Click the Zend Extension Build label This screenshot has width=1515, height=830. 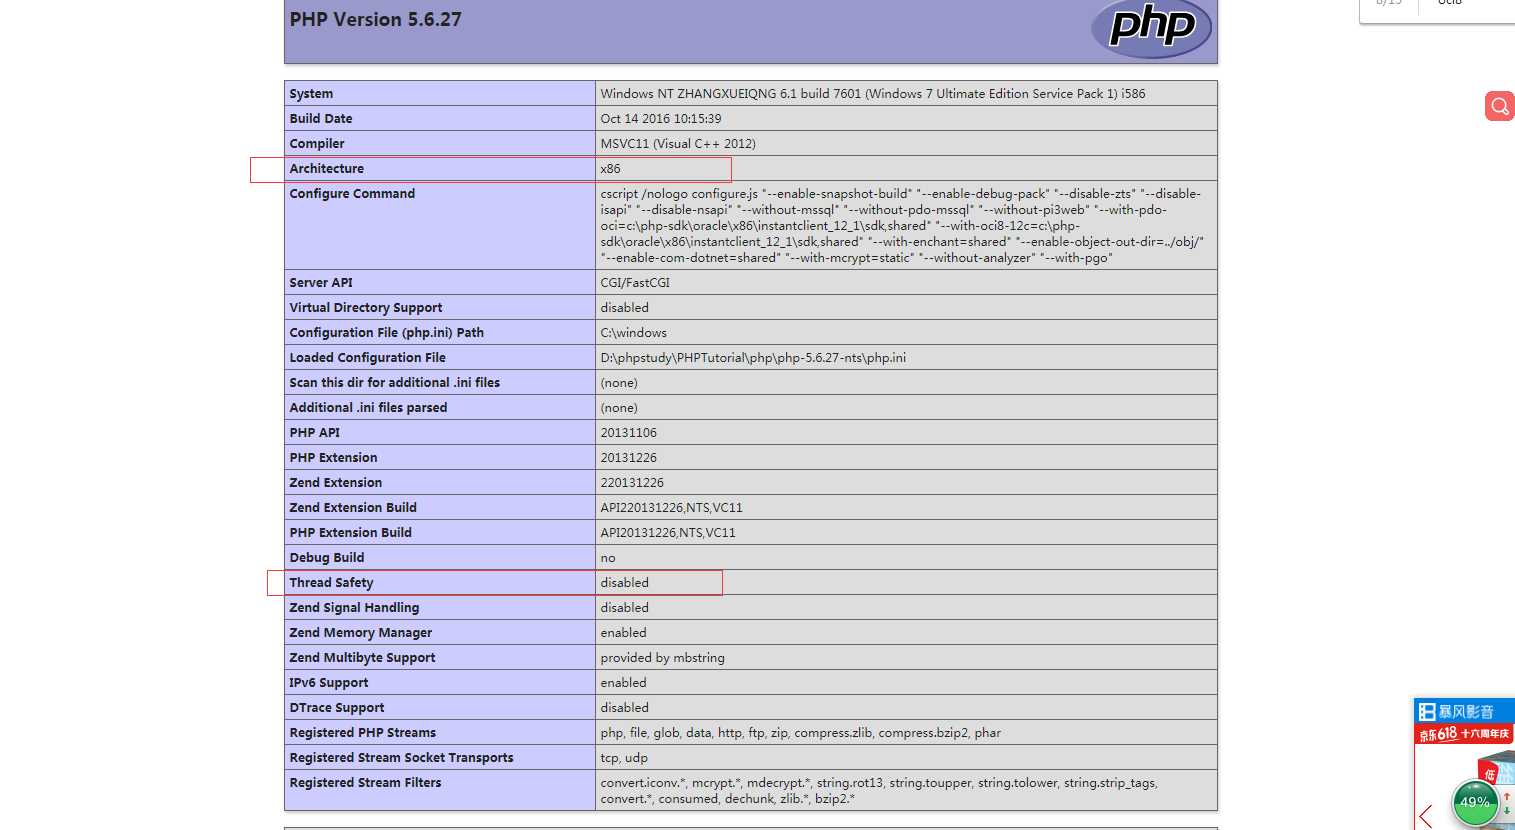[x=353, y=508]
